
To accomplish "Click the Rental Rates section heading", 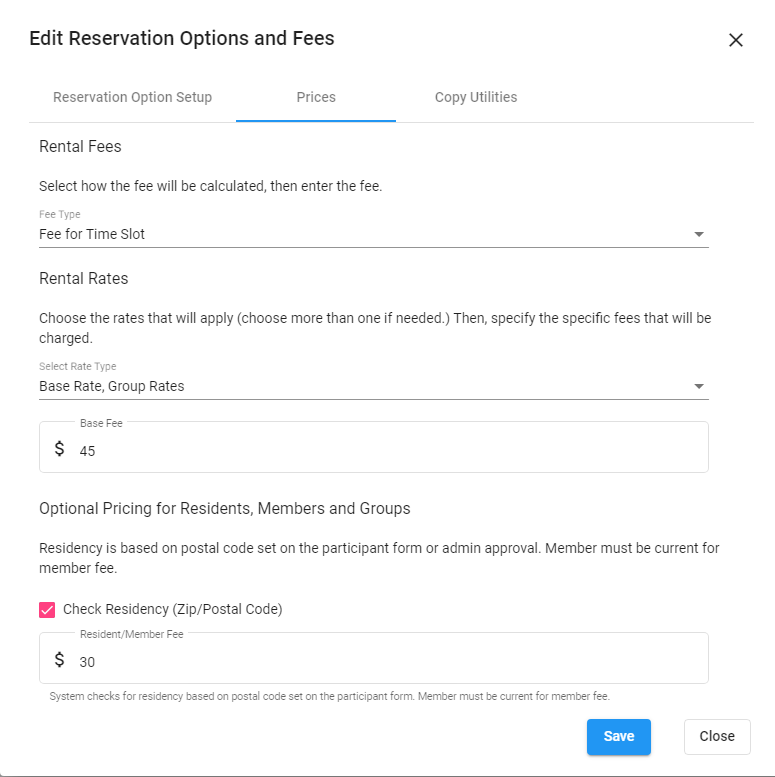I will (84, 278).
